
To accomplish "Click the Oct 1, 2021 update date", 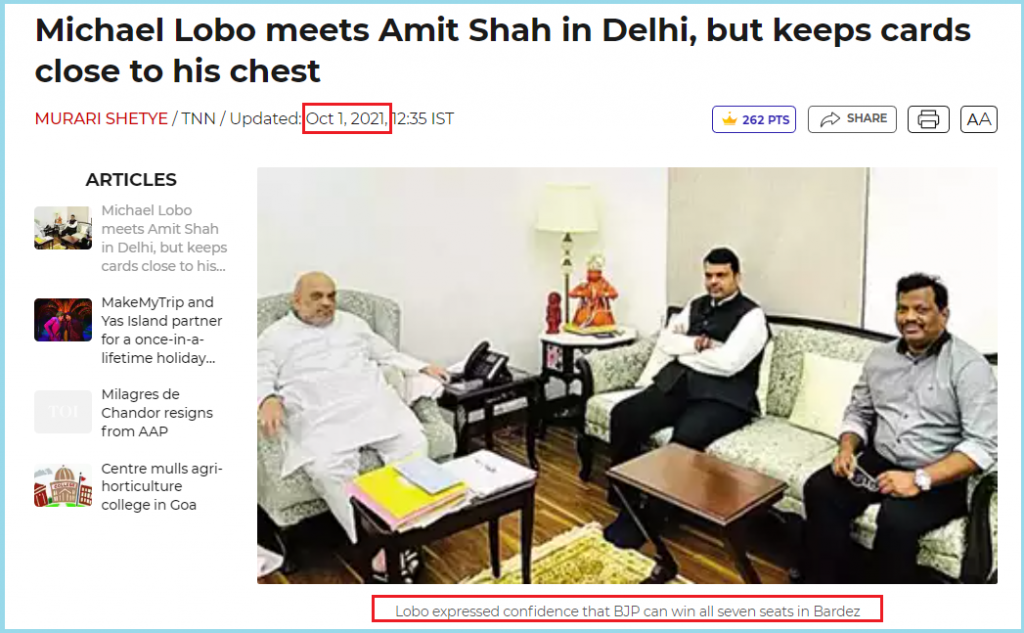I will click(346, 118).
